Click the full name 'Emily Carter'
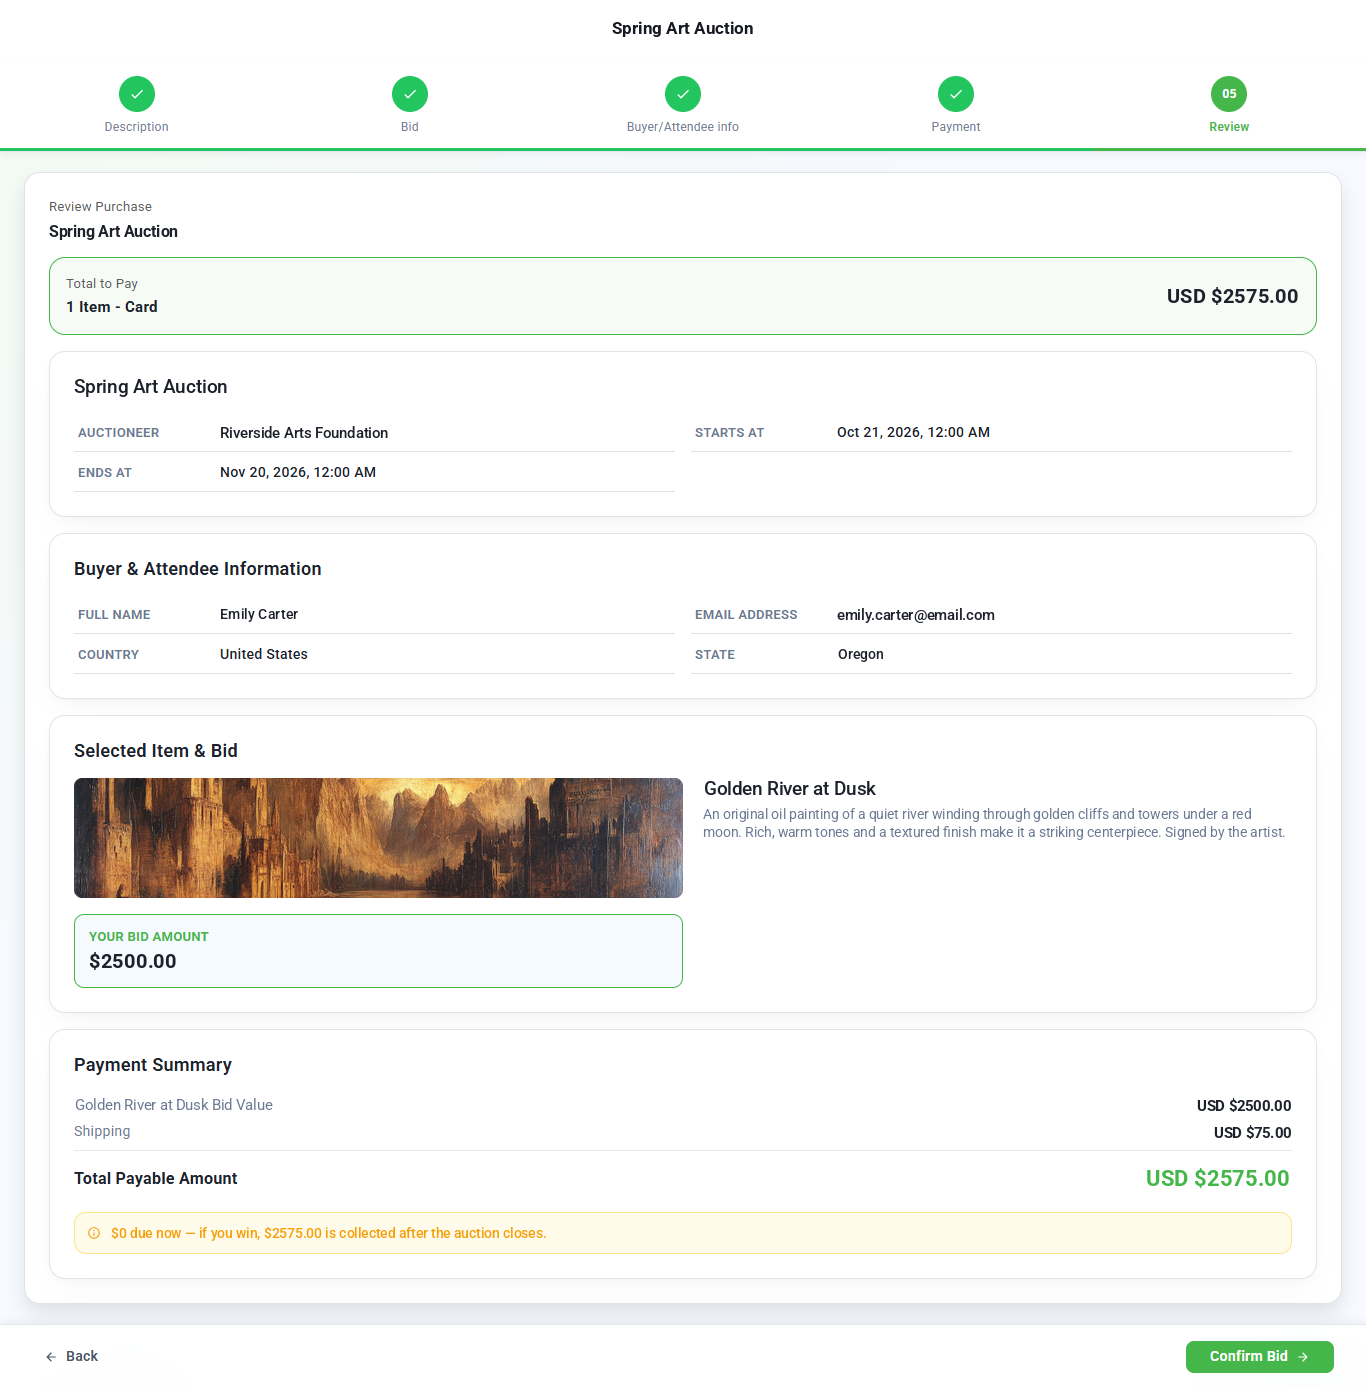1366x1389 pixels. [x=259, y=614]
